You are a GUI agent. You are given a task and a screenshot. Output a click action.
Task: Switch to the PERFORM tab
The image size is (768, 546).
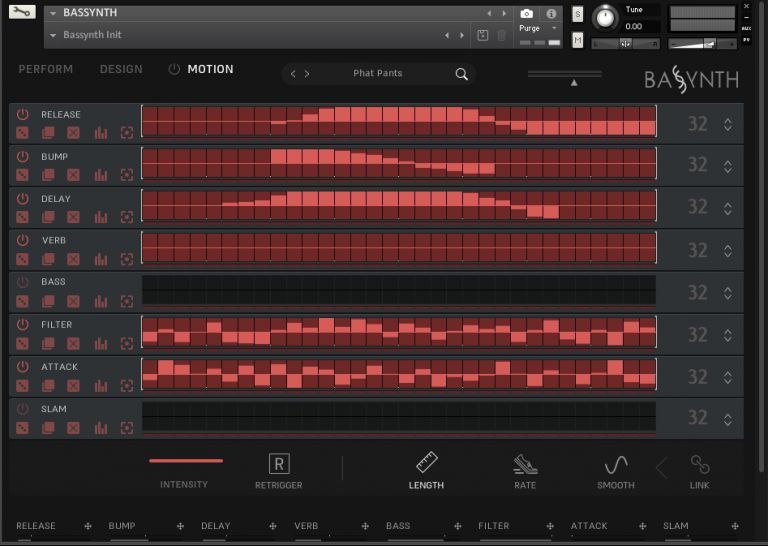point(46,69)
